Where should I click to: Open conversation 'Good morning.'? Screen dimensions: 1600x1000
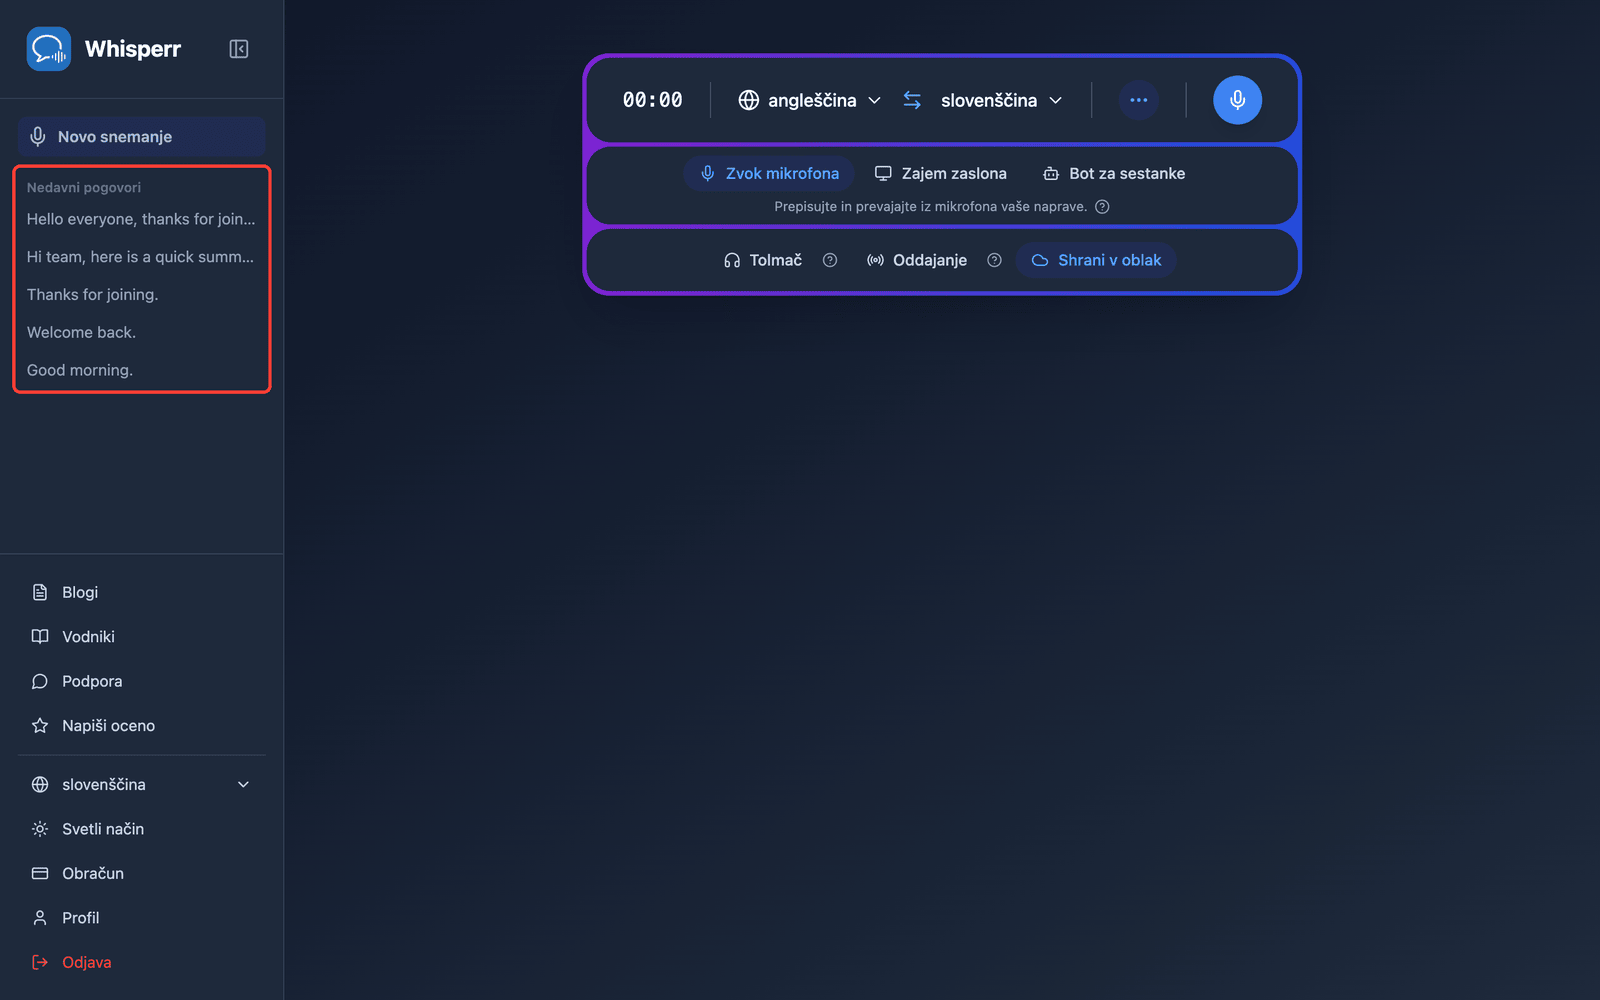141,370
